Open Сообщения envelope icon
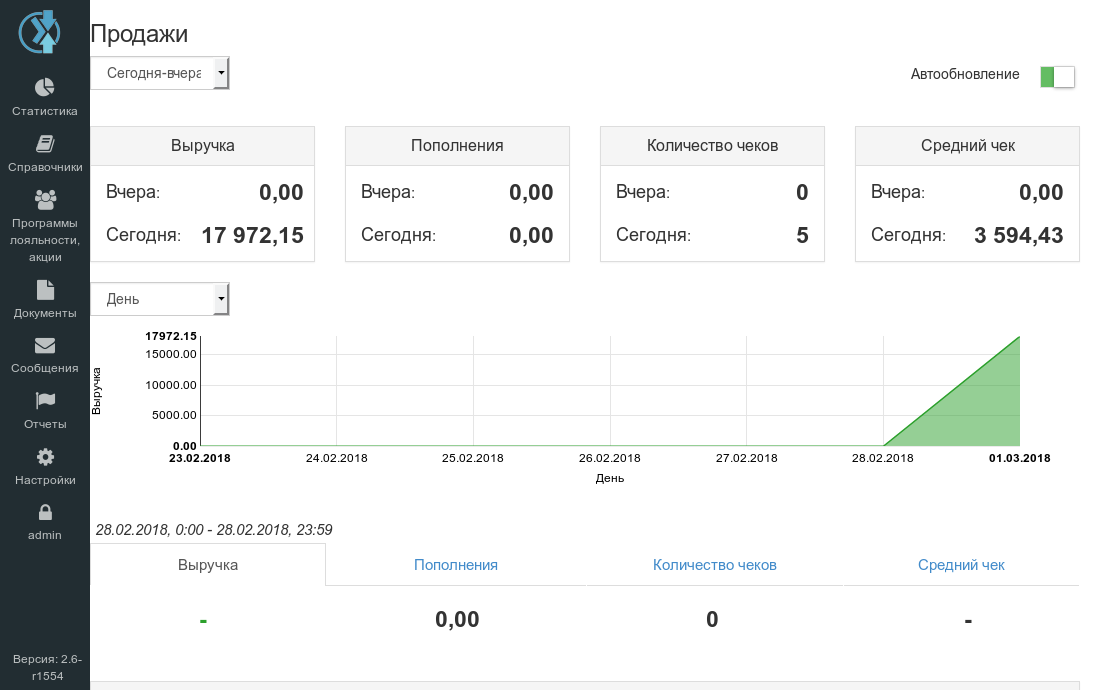 click(45, 346)
